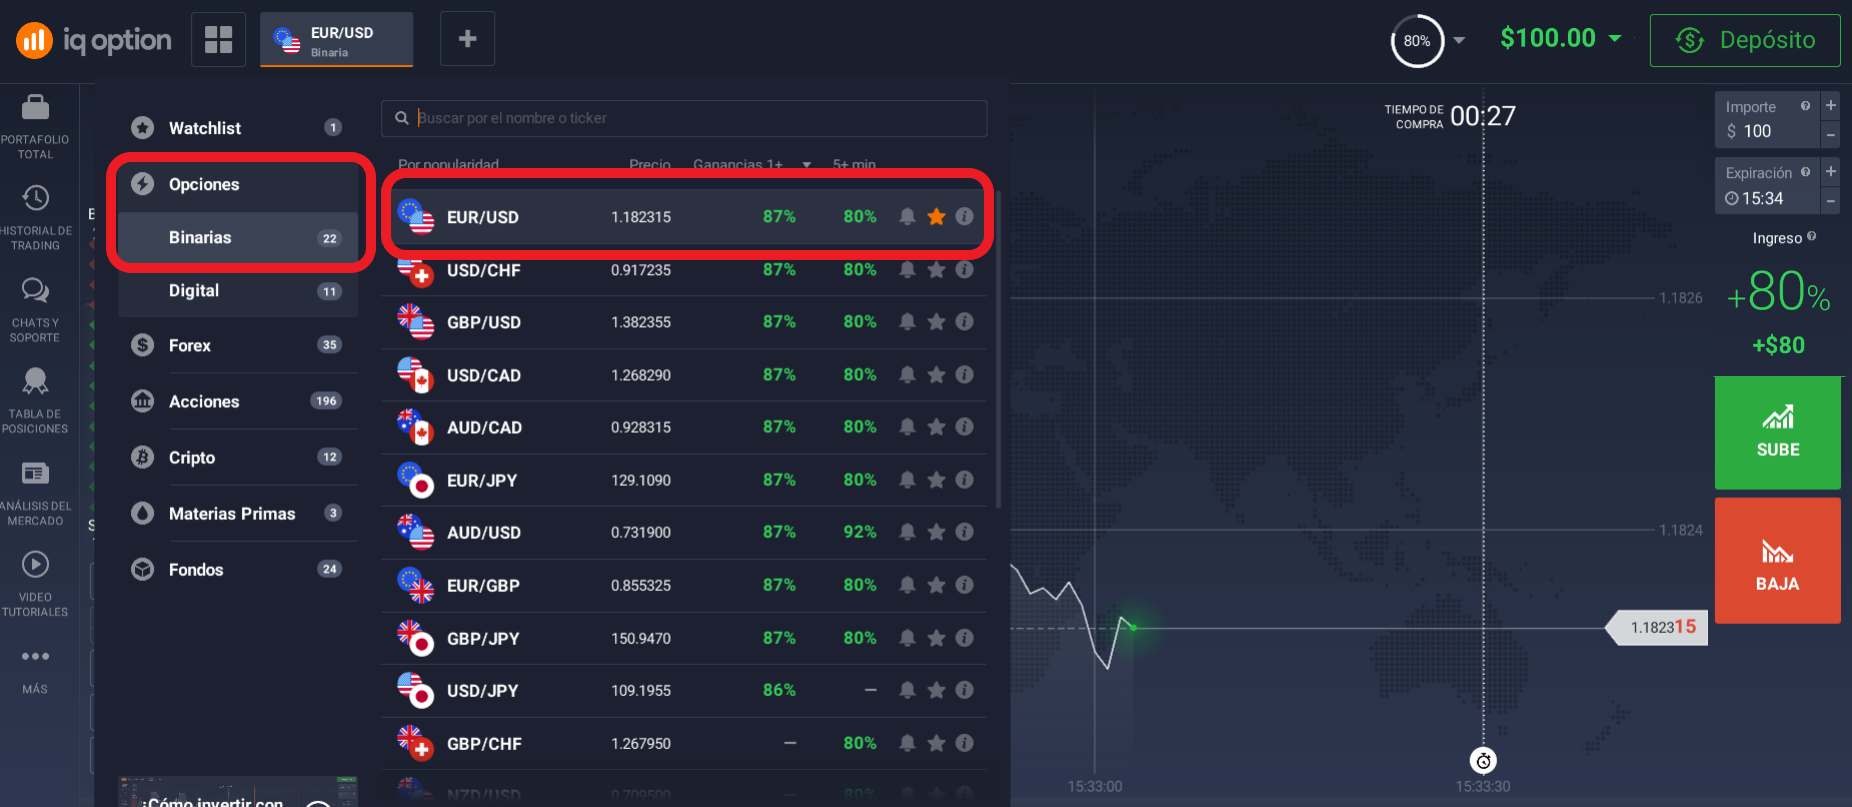Click the red BAJA button

tap(1778, 561)
